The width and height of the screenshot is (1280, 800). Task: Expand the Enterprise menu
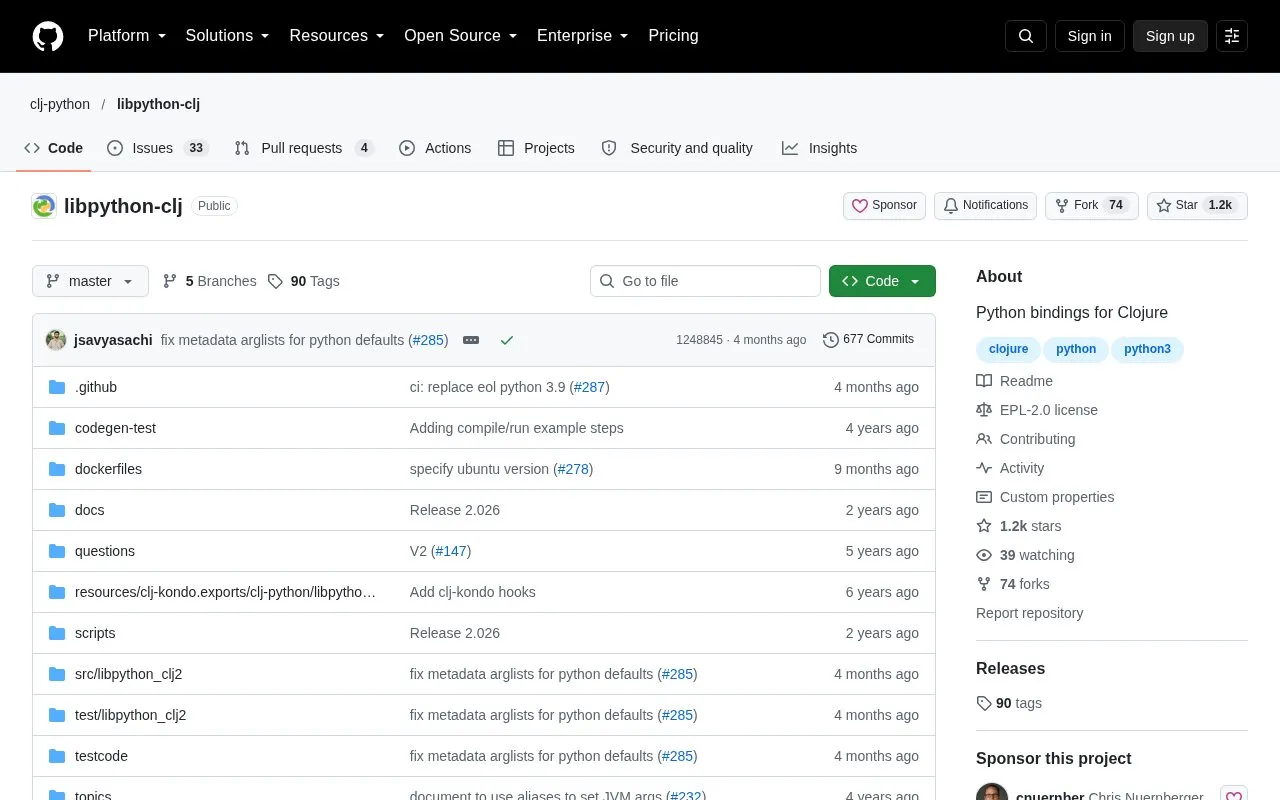[x=583, y=36]
